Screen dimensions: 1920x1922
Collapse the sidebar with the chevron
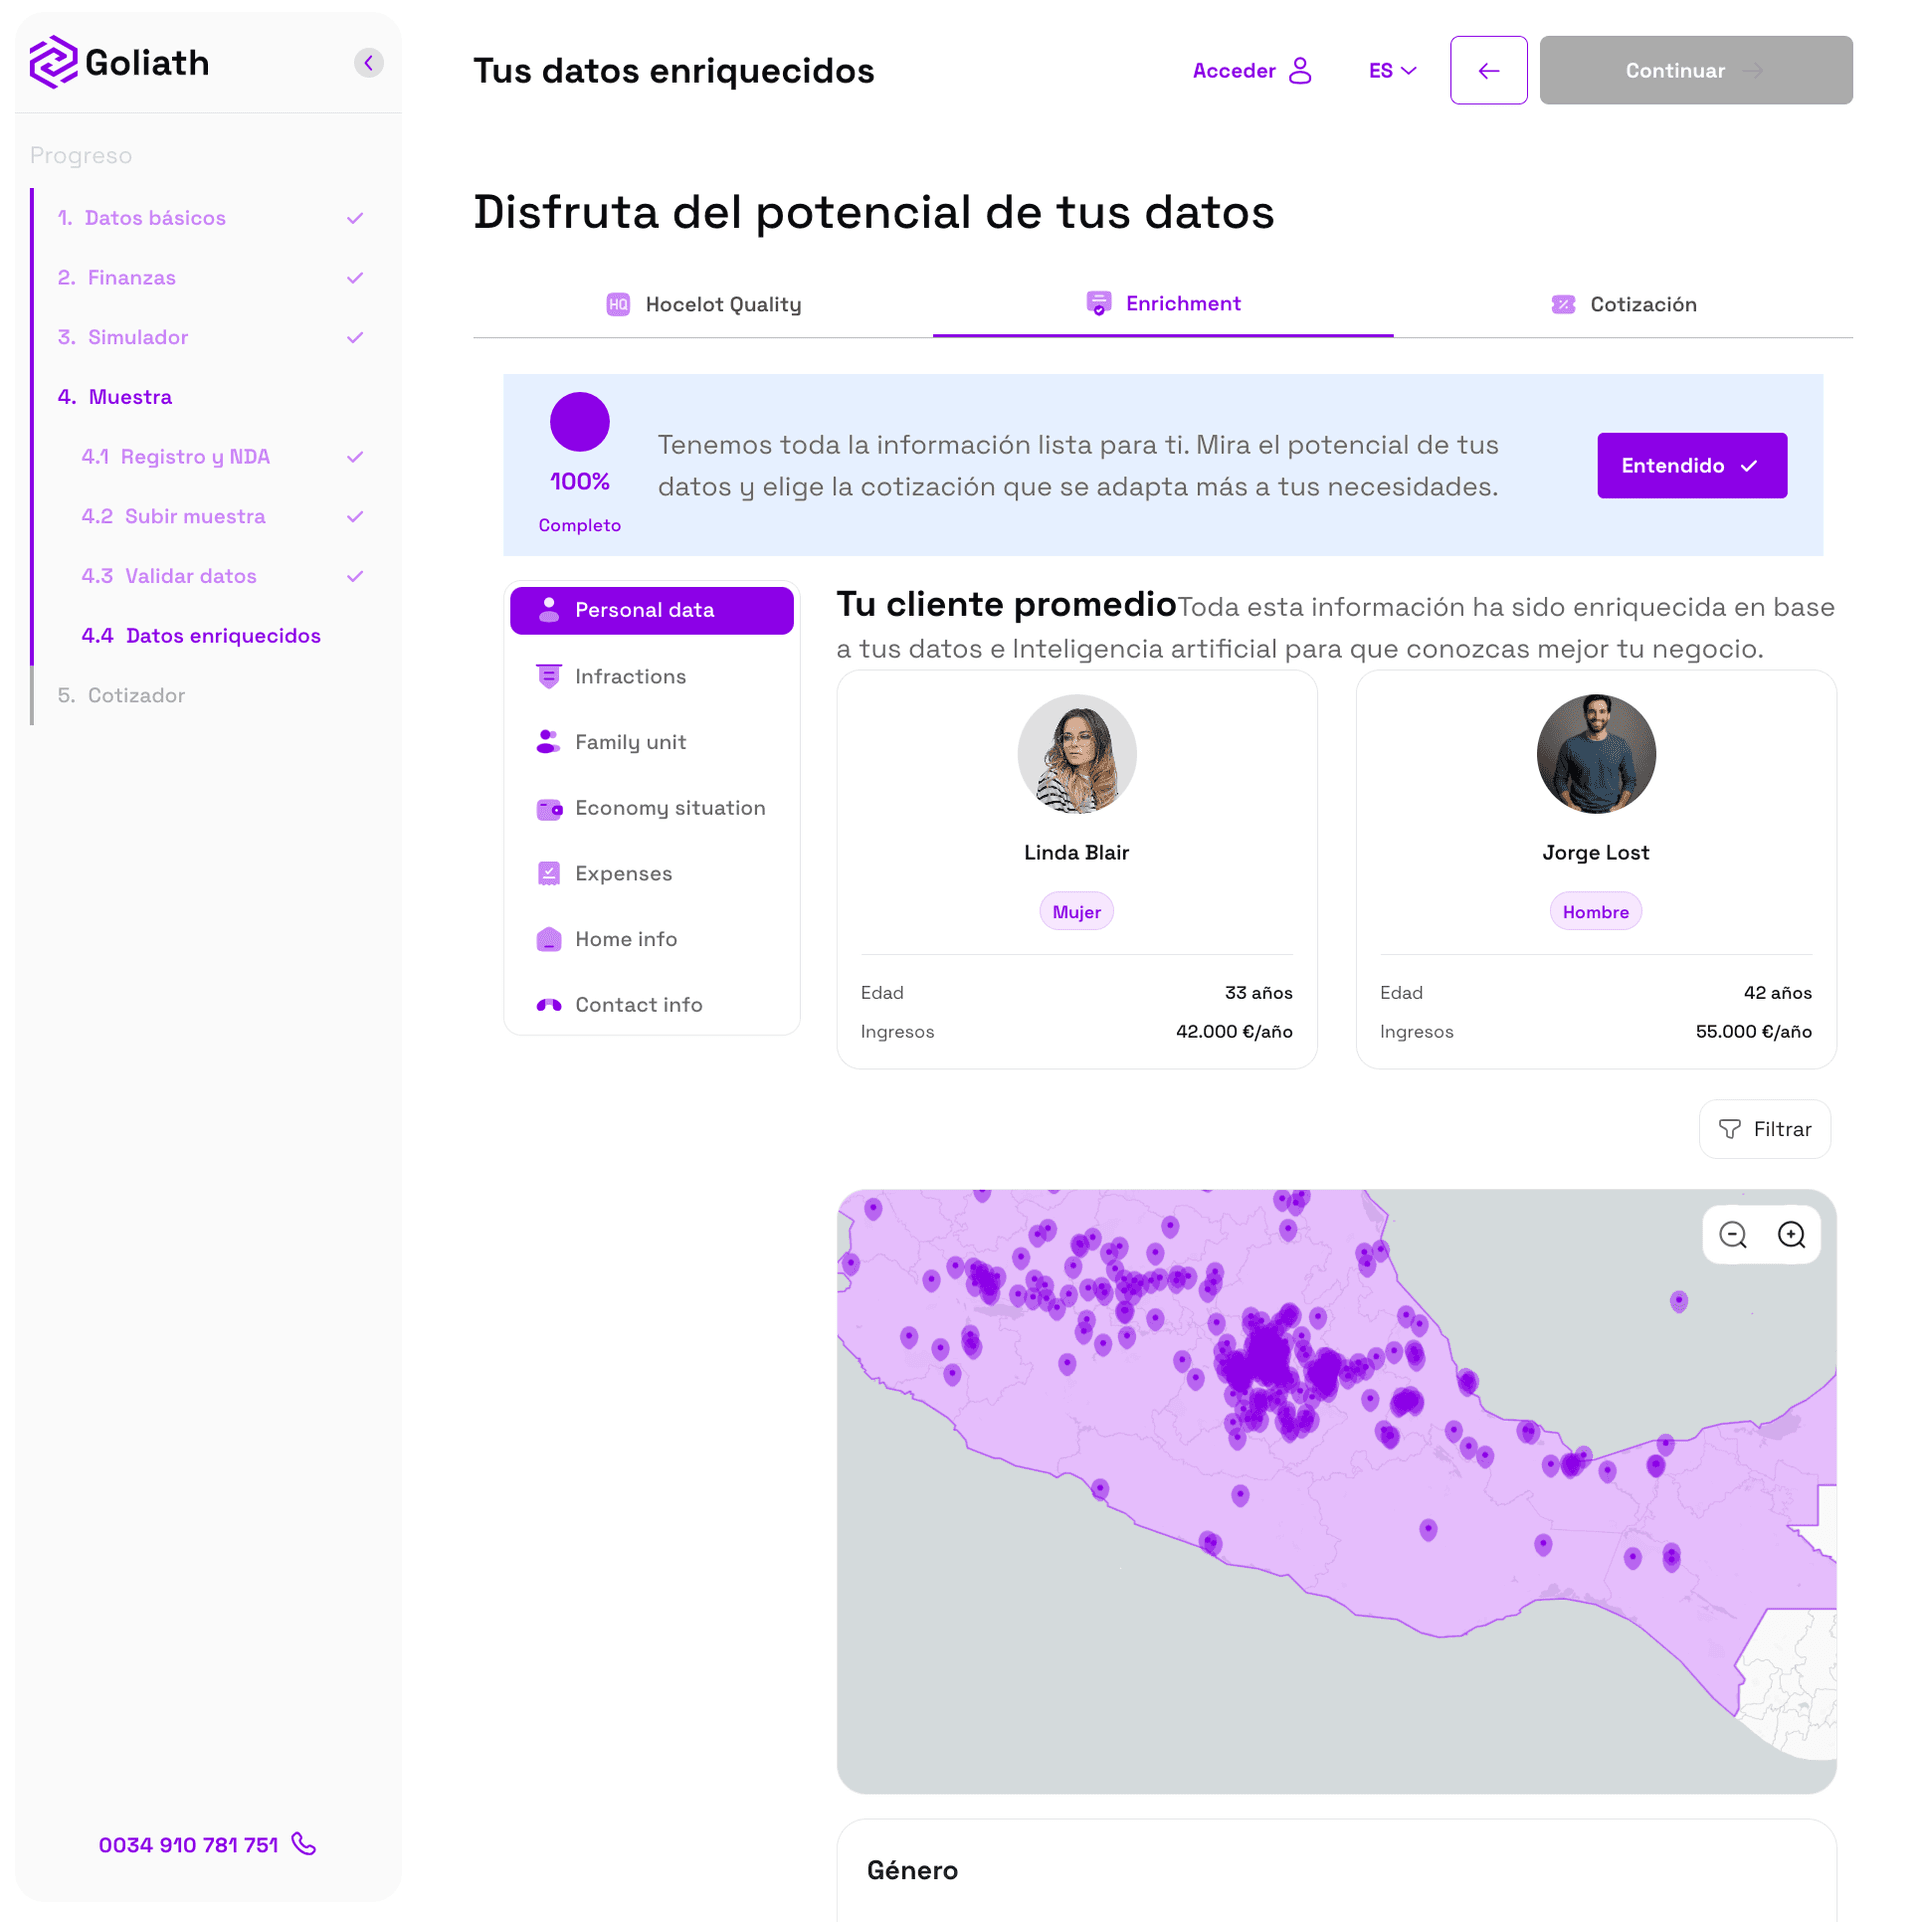368,62
